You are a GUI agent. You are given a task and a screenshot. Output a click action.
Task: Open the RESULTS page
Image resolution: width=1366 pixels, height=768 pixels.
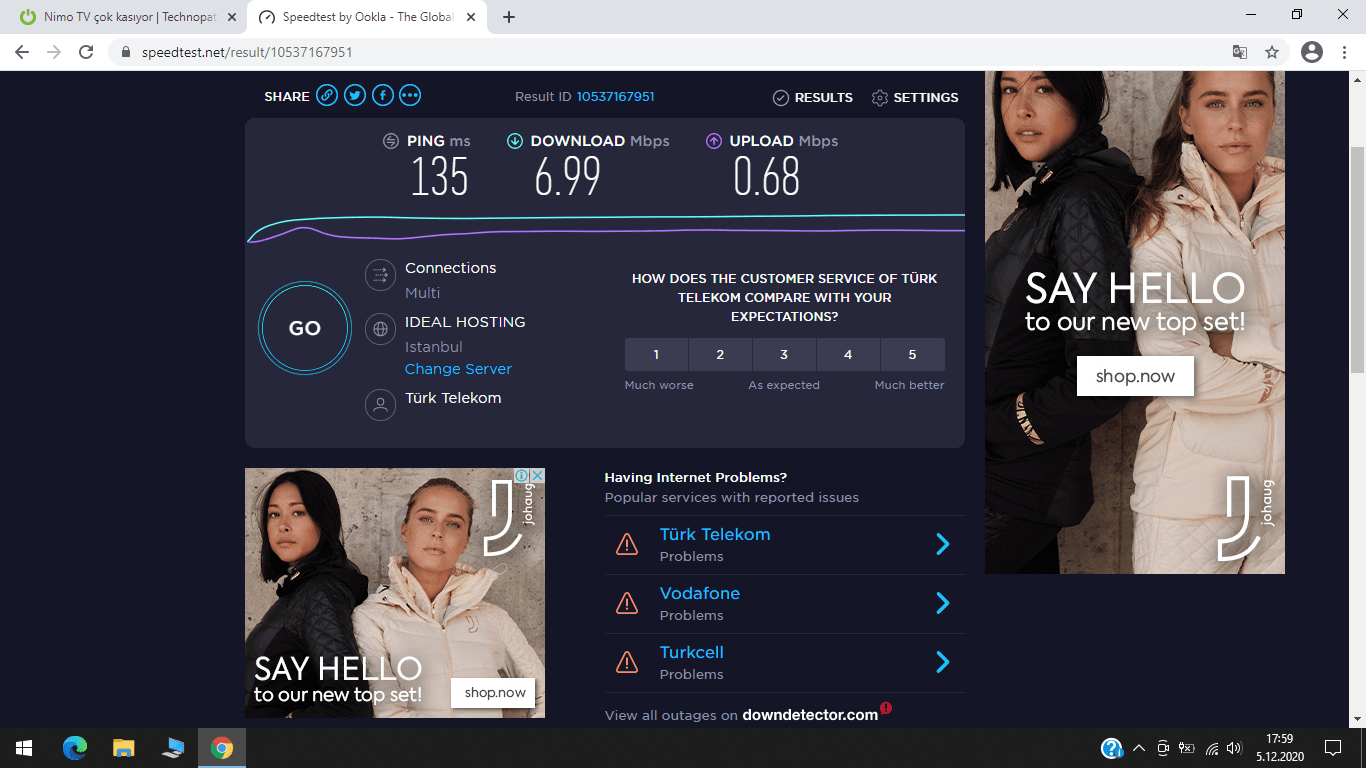pos(813,97)
